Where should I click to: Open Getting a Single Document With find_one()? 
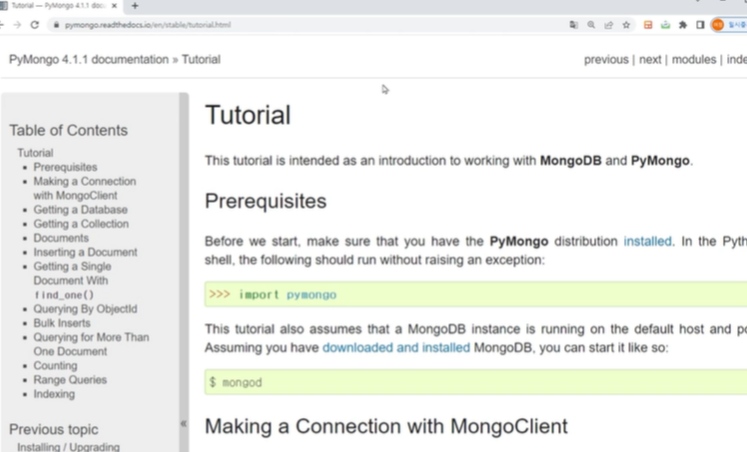coord(72,281)
